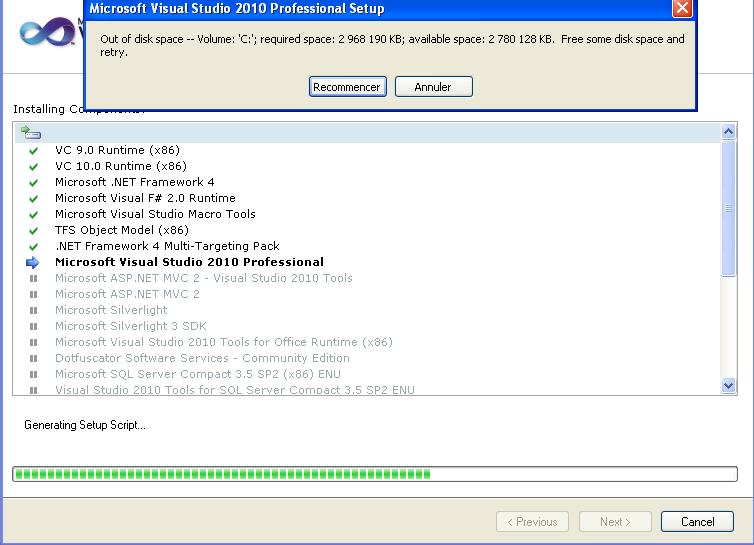Close the out of disk space dialog
This screenshot has height=545, width=754.
point(682,9)
